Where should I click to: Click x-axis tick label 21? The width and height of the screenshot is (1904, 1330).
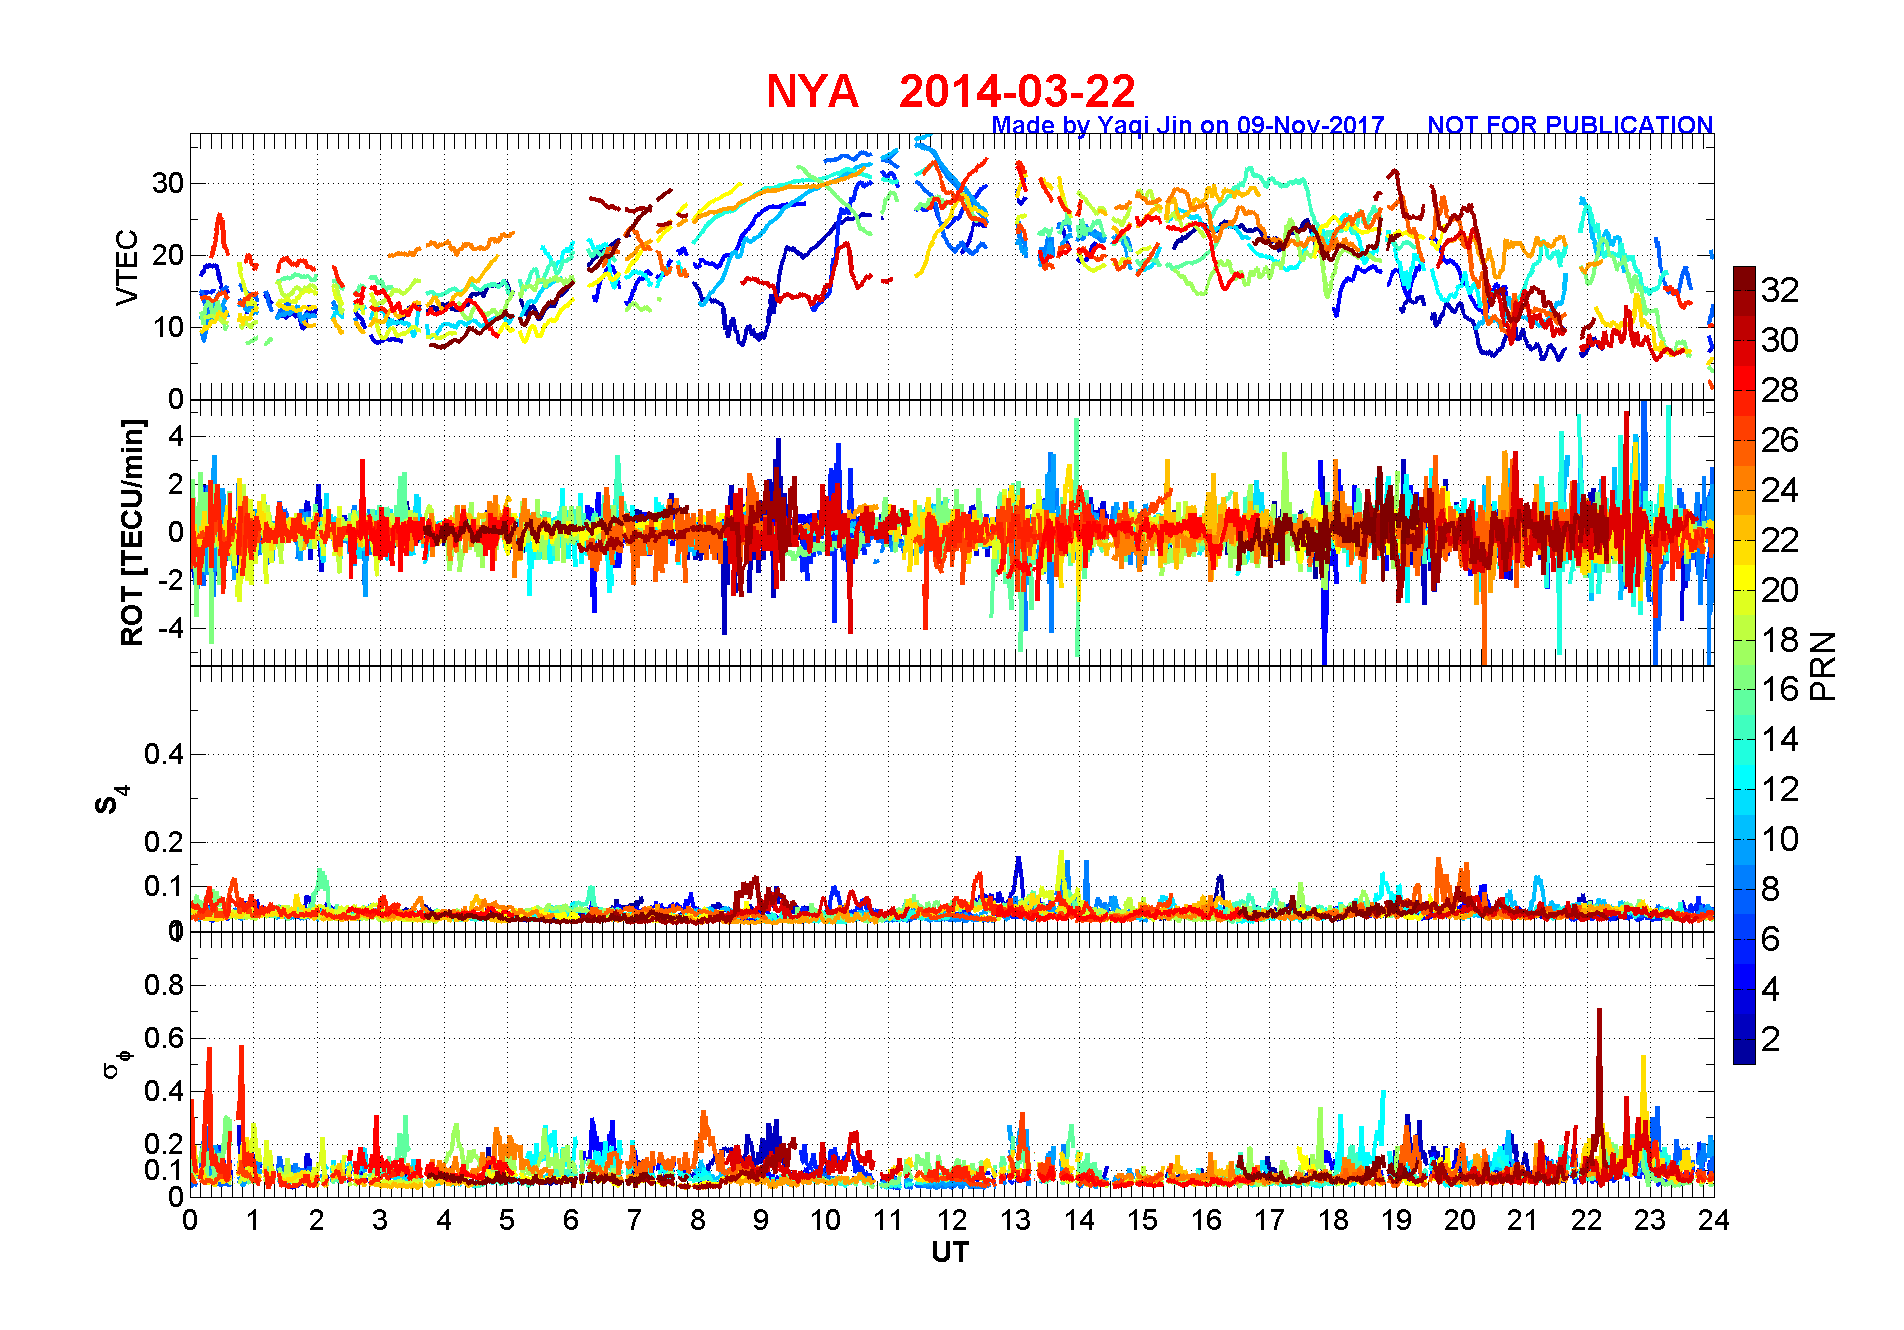1523,1220
